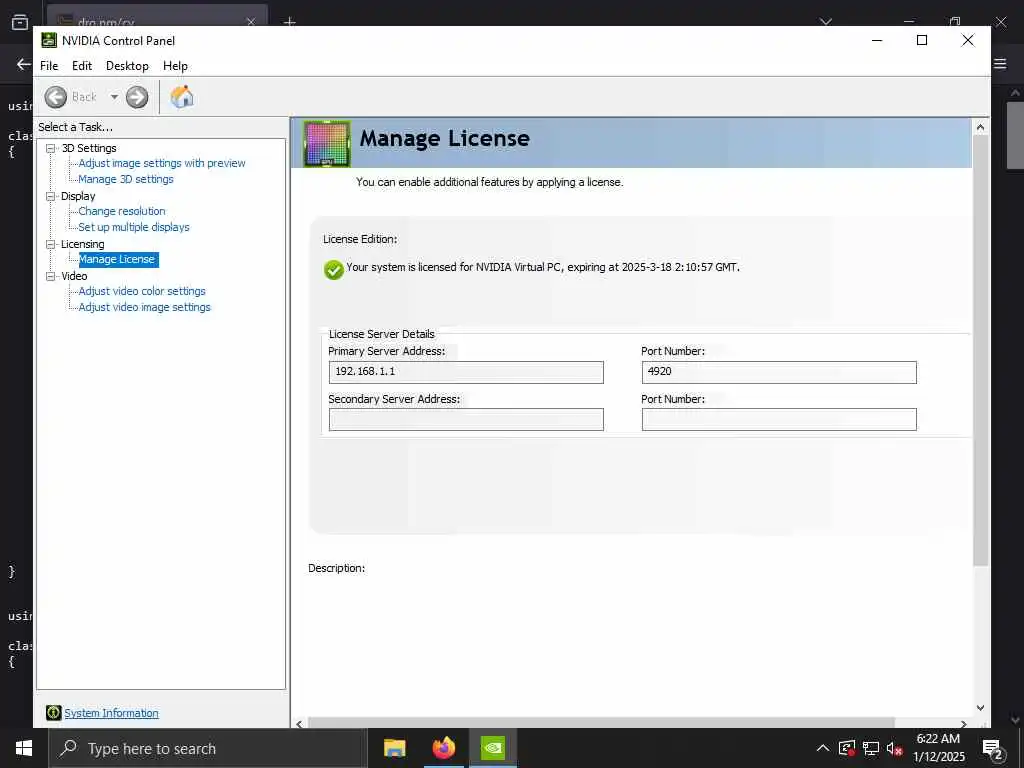This screenshot has width=1024, height=768.
Task: Add new tab in background window
Action: pos(290,22)
